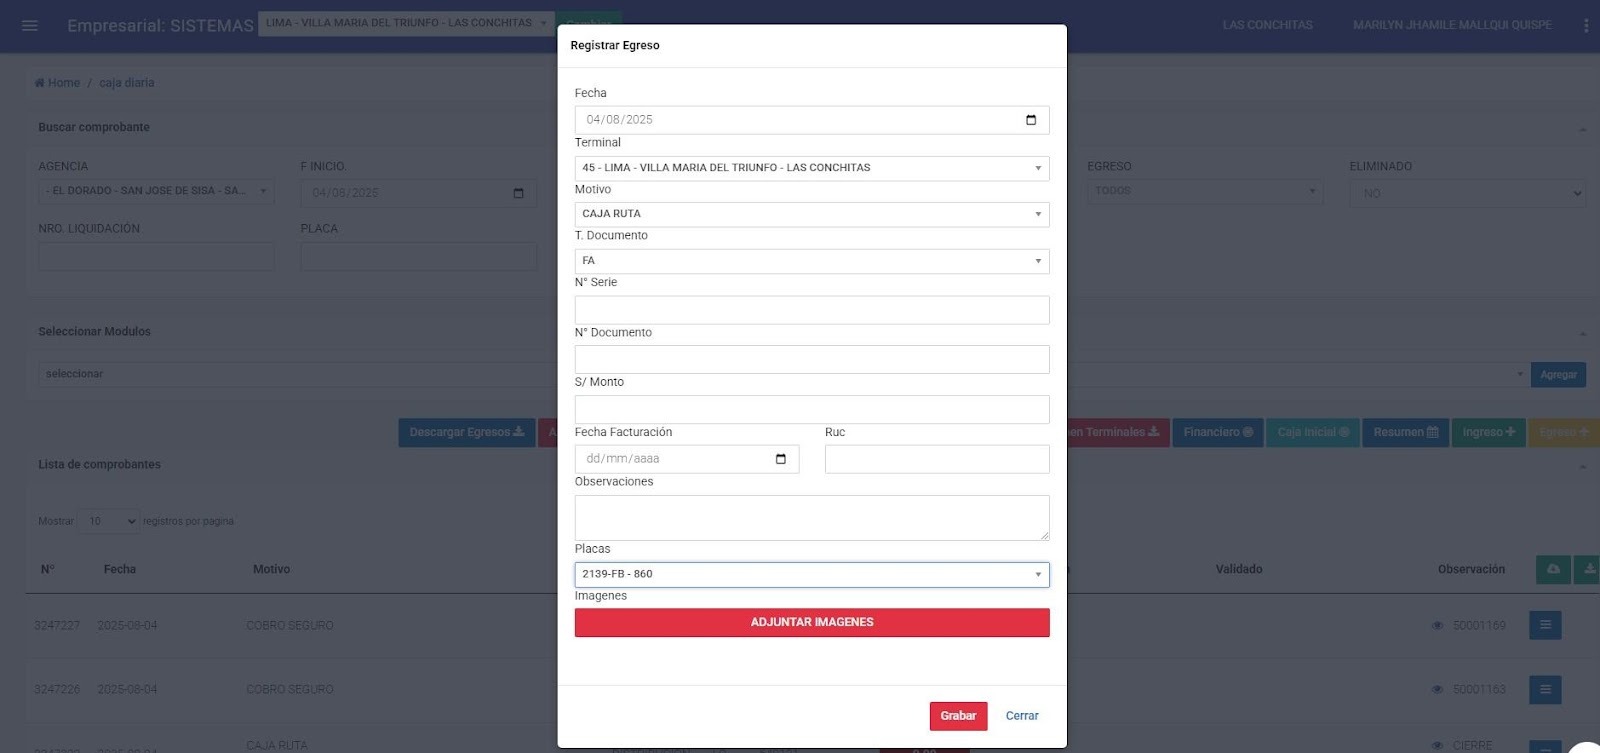This screenshot has height=753, width=1600.
Task: Open calendar picker in Fecha Facturación
Action: pos(781,459)
